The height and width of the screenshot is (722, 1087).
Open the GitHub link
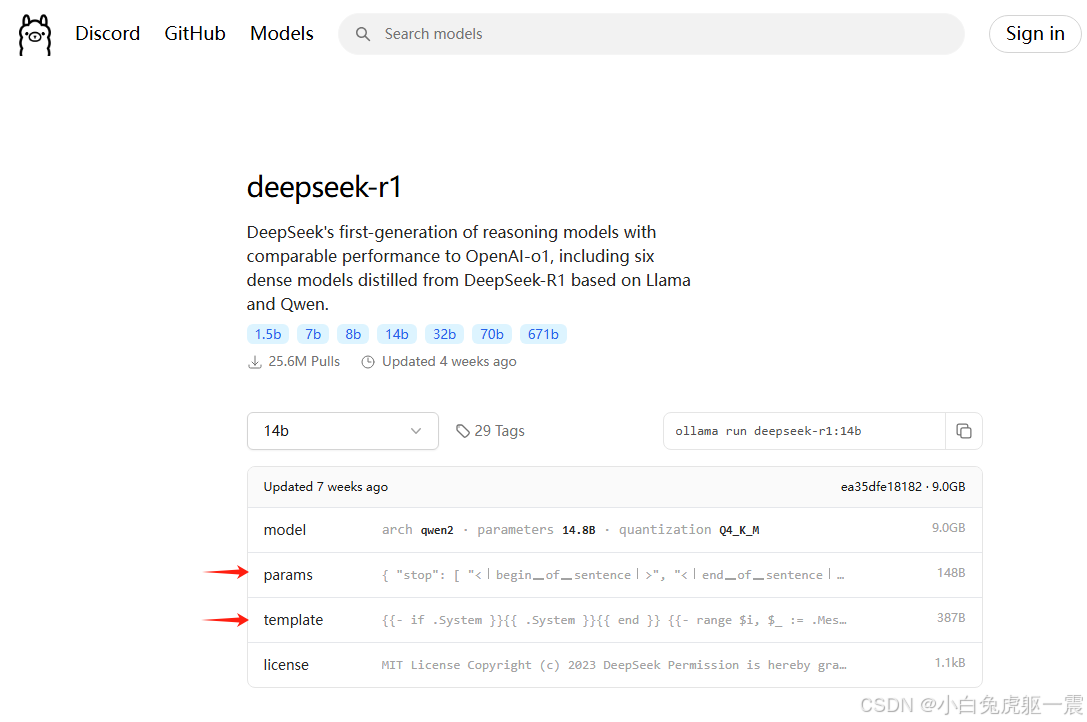coord(195,33)
